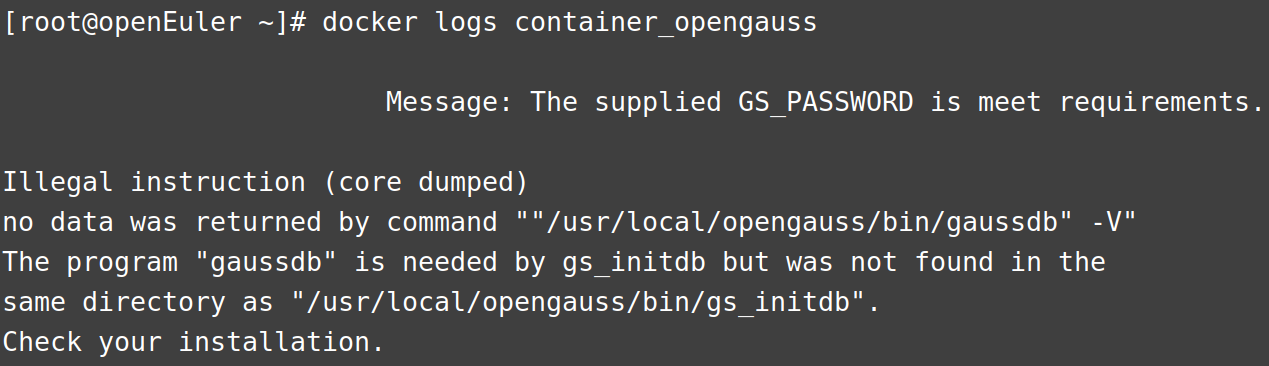Click the GS_PASSWORD text in the message
This screenshot has height=366, width=1269.
click(x=826, y=102)
